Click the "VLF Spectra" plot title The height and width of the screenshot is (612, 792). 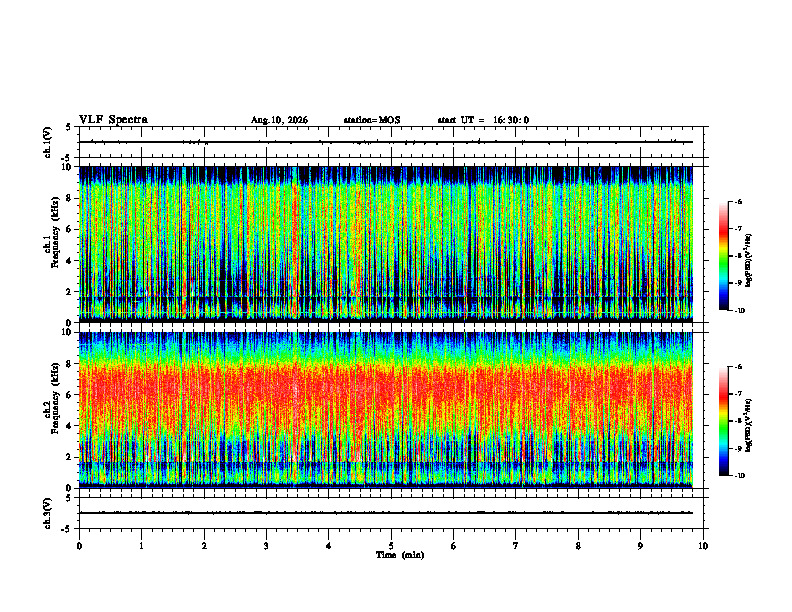[x=113, y=120]
